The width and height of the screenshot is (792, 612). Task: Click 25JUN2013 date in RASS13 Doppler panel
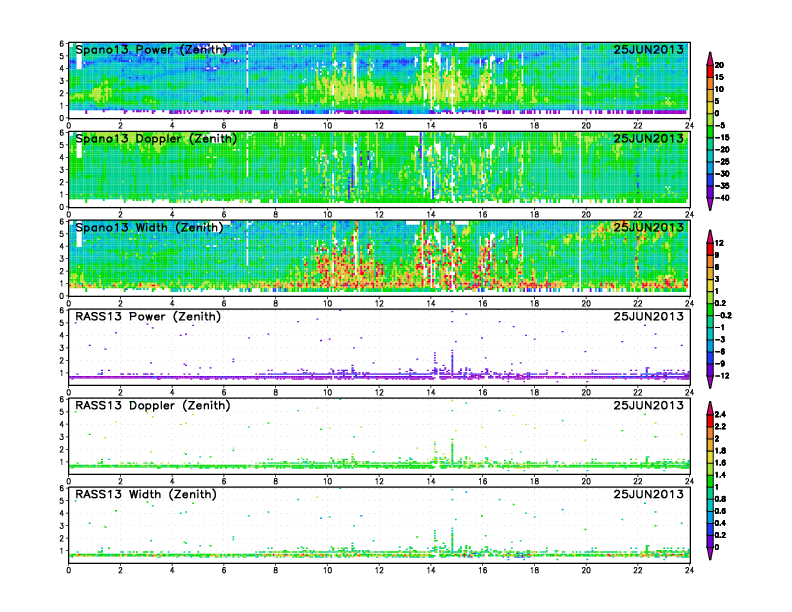coord(649,405)
